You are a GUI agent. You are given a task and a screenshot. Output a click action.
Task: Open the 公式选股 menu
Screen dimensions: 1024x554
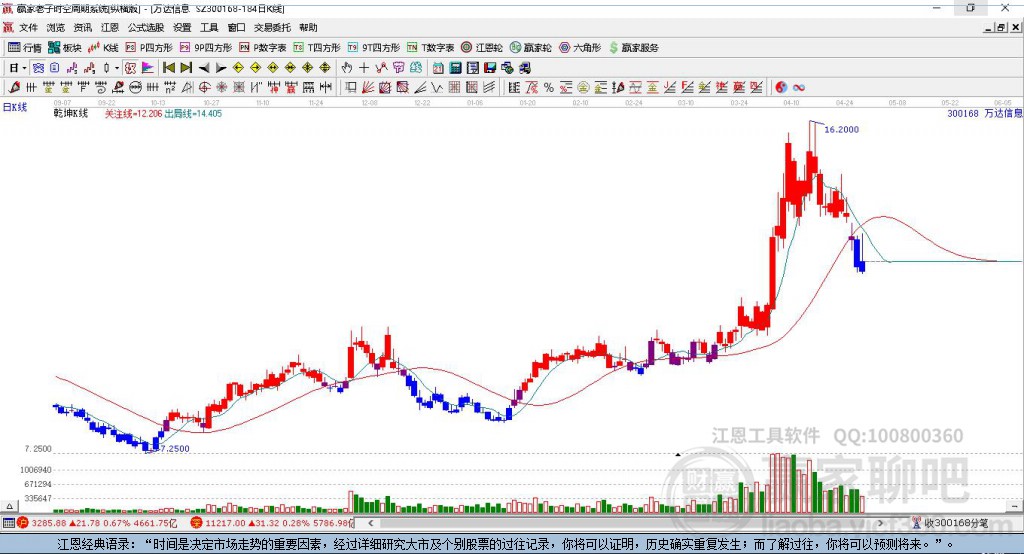pos(146,27)
